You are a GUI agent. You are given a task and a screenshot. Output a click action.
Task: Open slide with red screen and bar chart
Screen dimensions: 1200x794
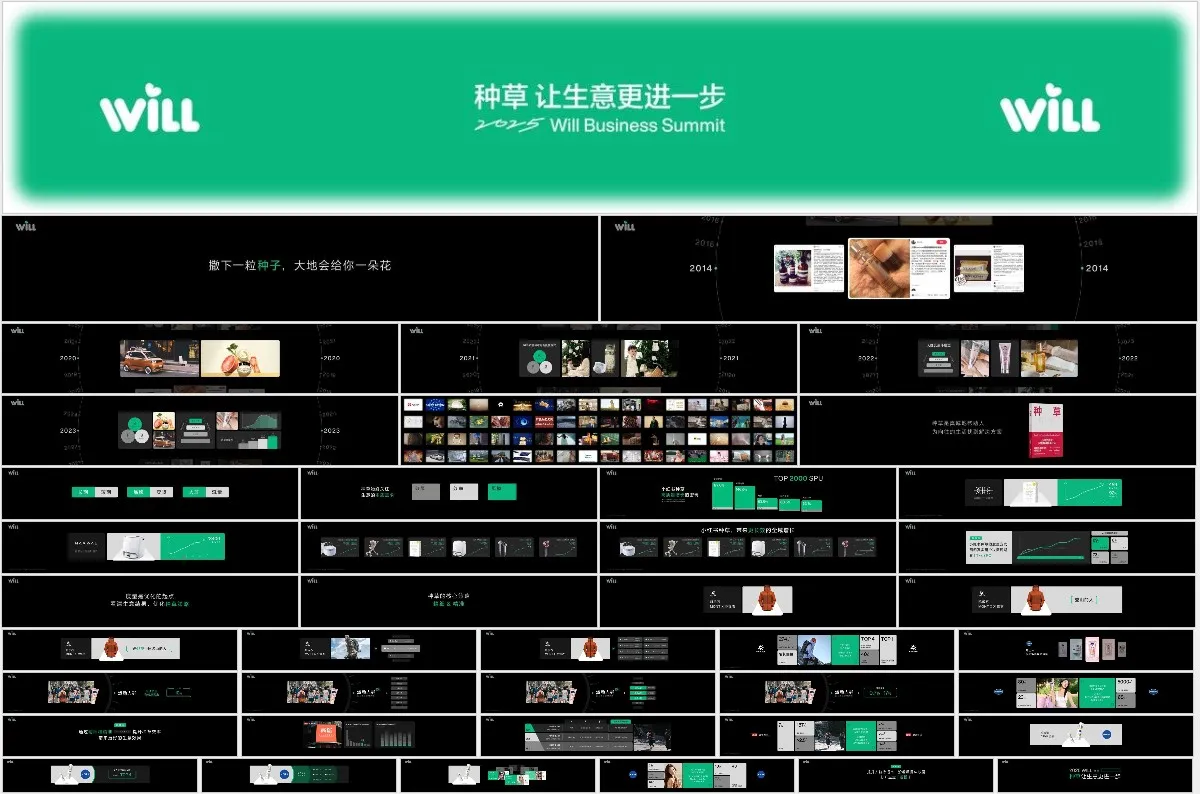pyautogui.click(x=359, y=735)
